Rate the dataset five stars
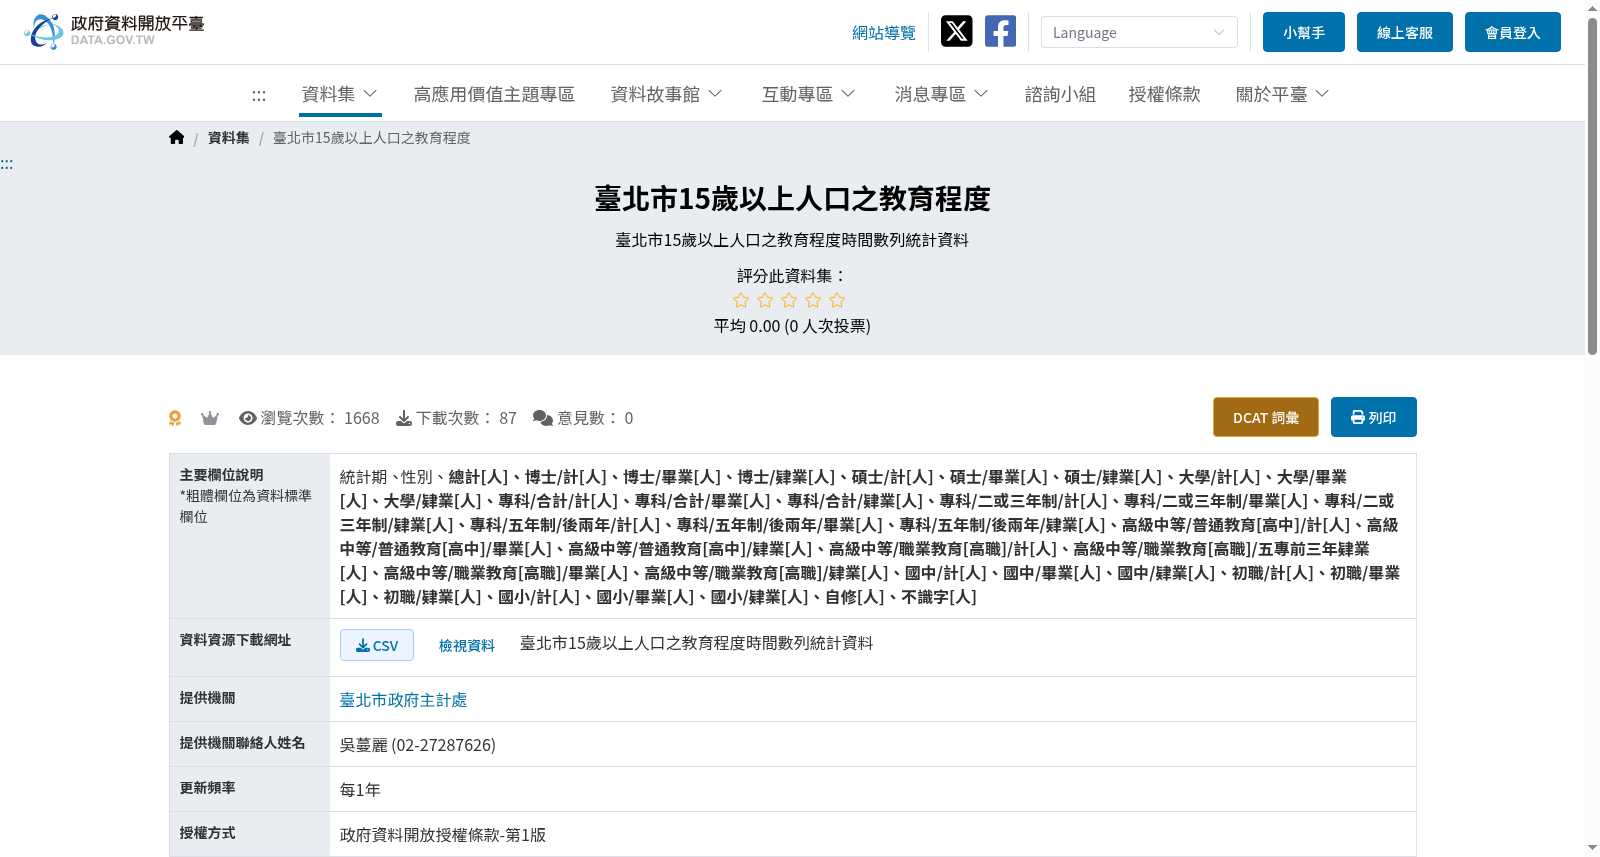The height and width of the screenshot is (857, 1600). pyautogui.click(x=837, y=300)
